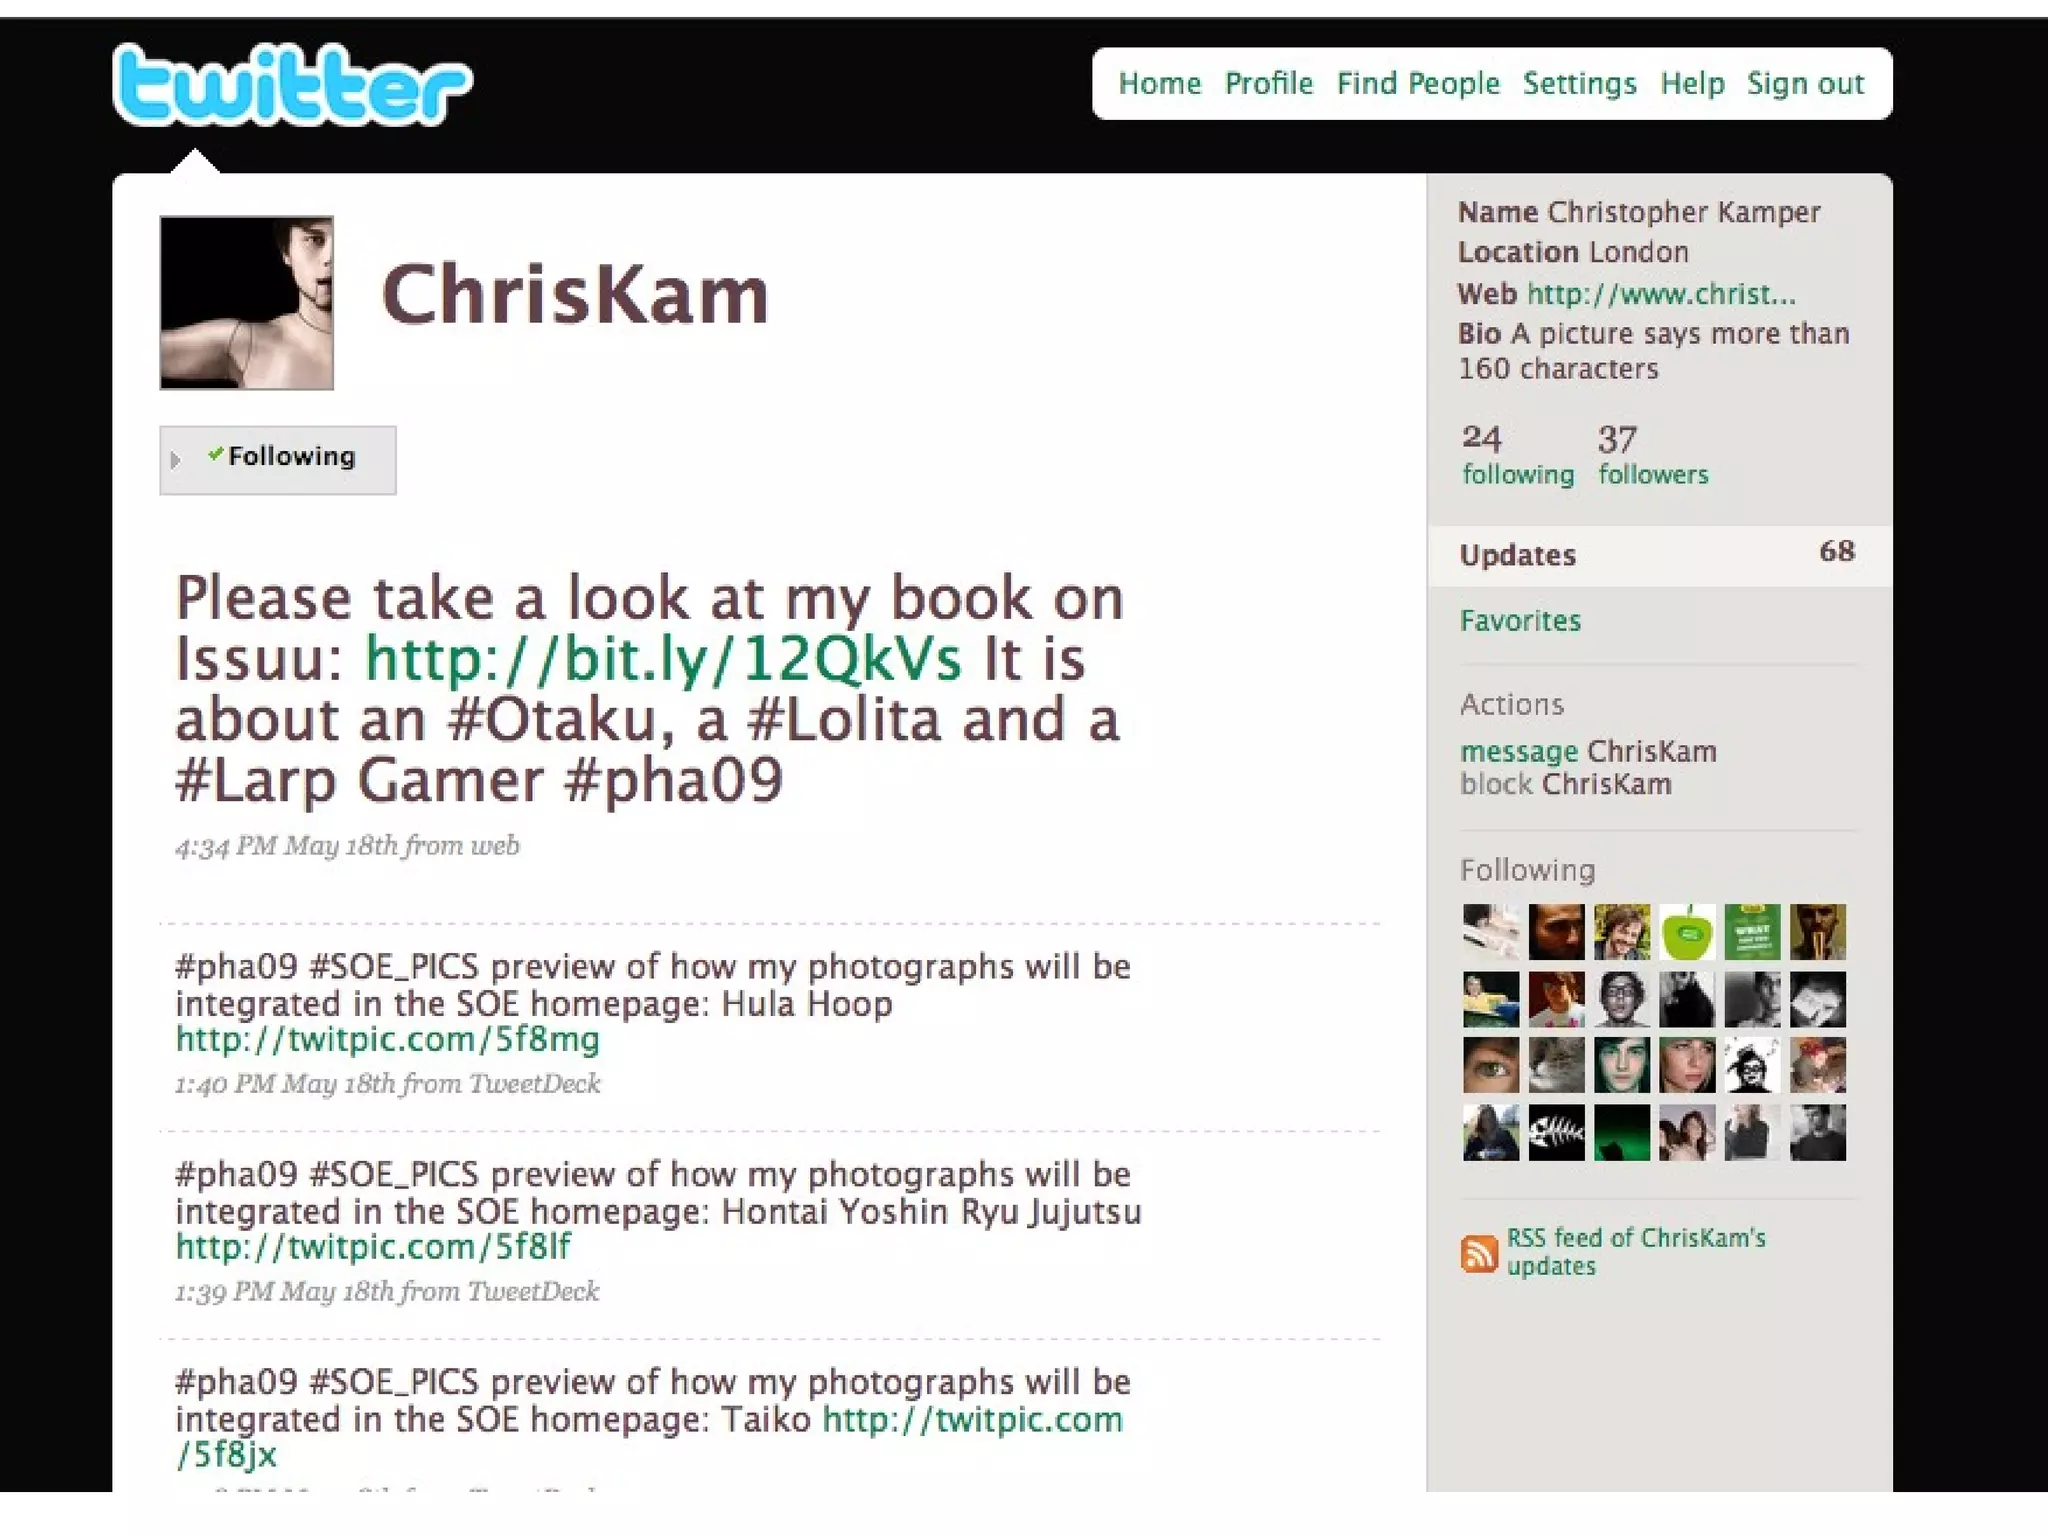Viewport: 2048px width, 1536px height.
Task: Toggle the Following button for ChrisKam
Action: click(278, 460)
